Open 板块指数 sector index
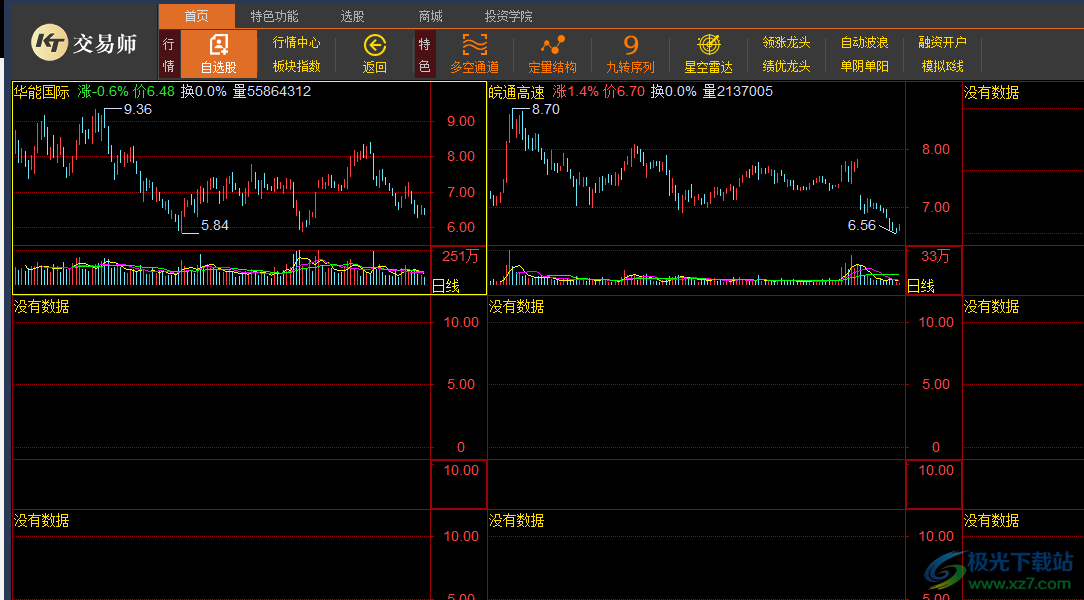The width and height of the screenshot is (1084, 600). click(297, 66)
